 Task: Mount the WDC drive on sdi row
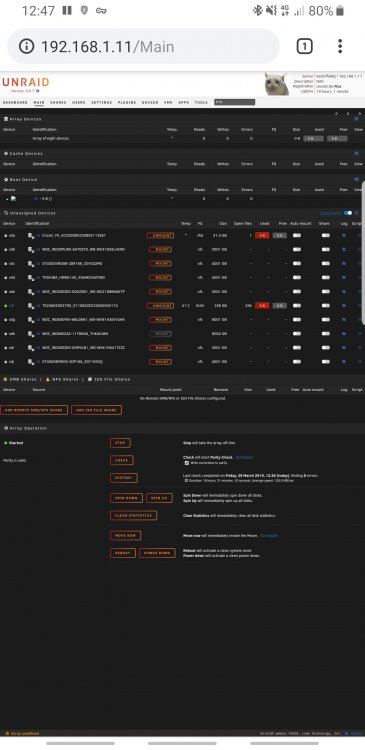tap(160, 348)
